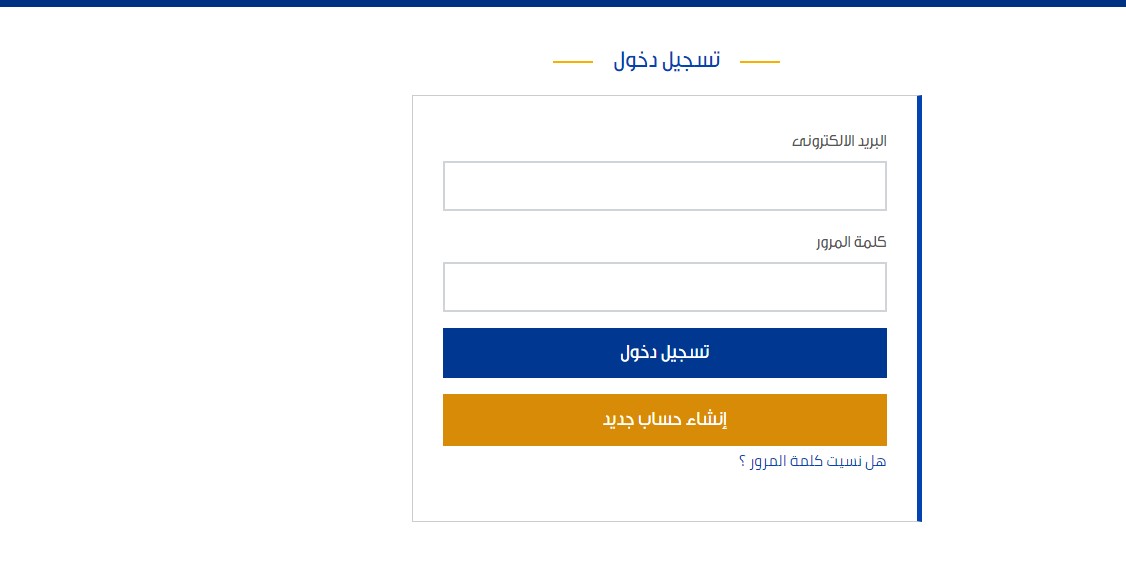Click the كلمة المرور label above password box

point(851,242)
